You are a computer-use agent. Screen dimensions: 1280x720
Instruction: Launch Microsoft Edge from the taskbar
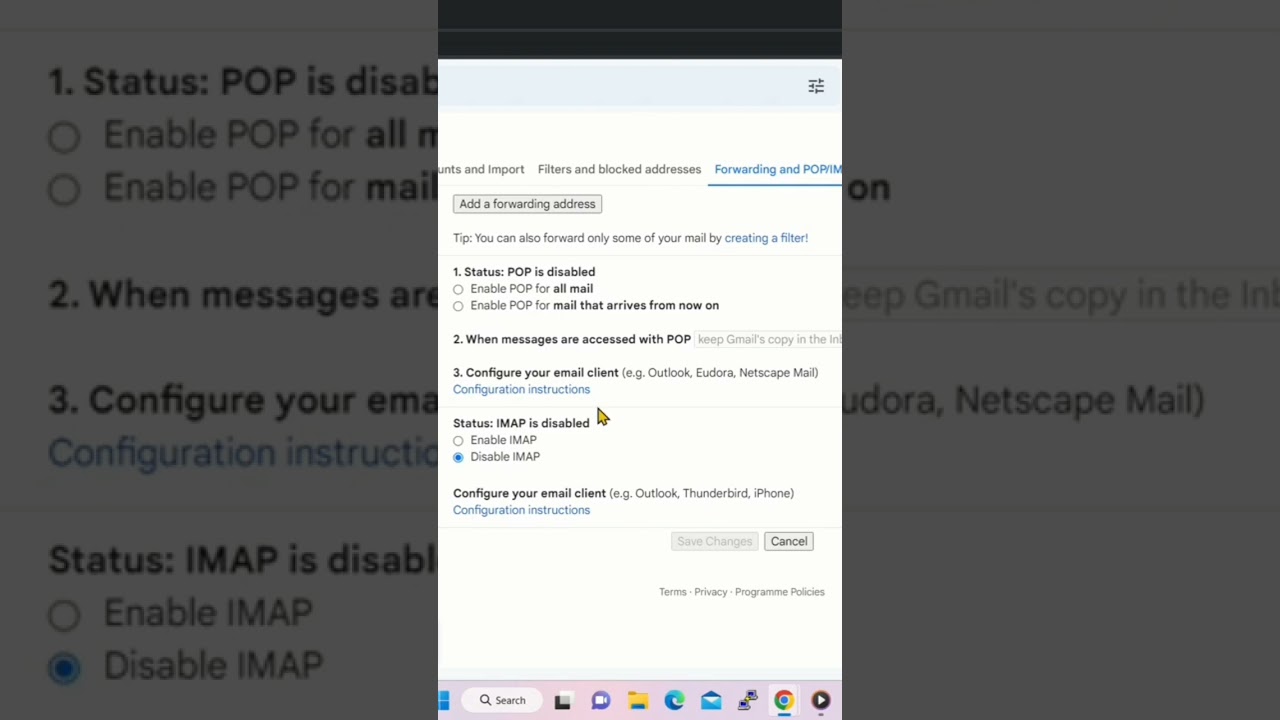674,701
